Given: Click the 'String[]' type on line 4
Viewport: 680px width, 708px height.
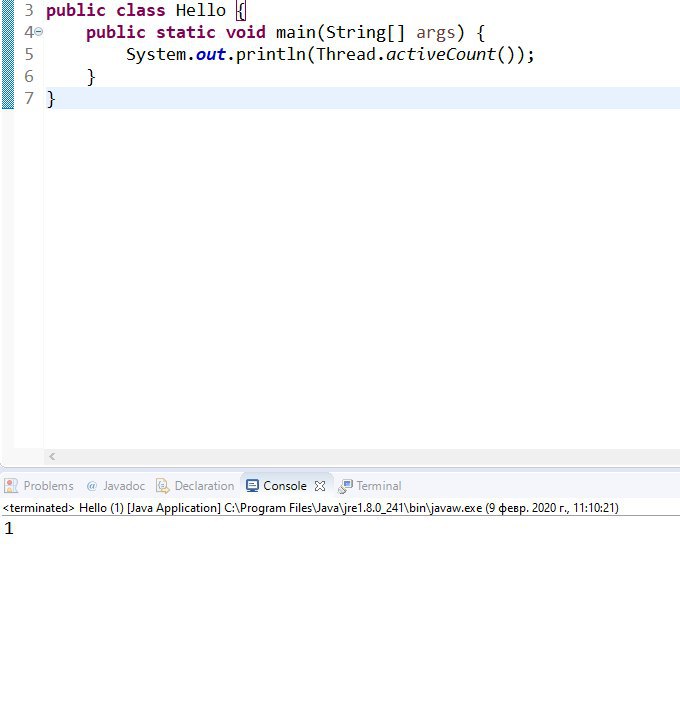Looking at the screenshot, I should click(365, 33).
